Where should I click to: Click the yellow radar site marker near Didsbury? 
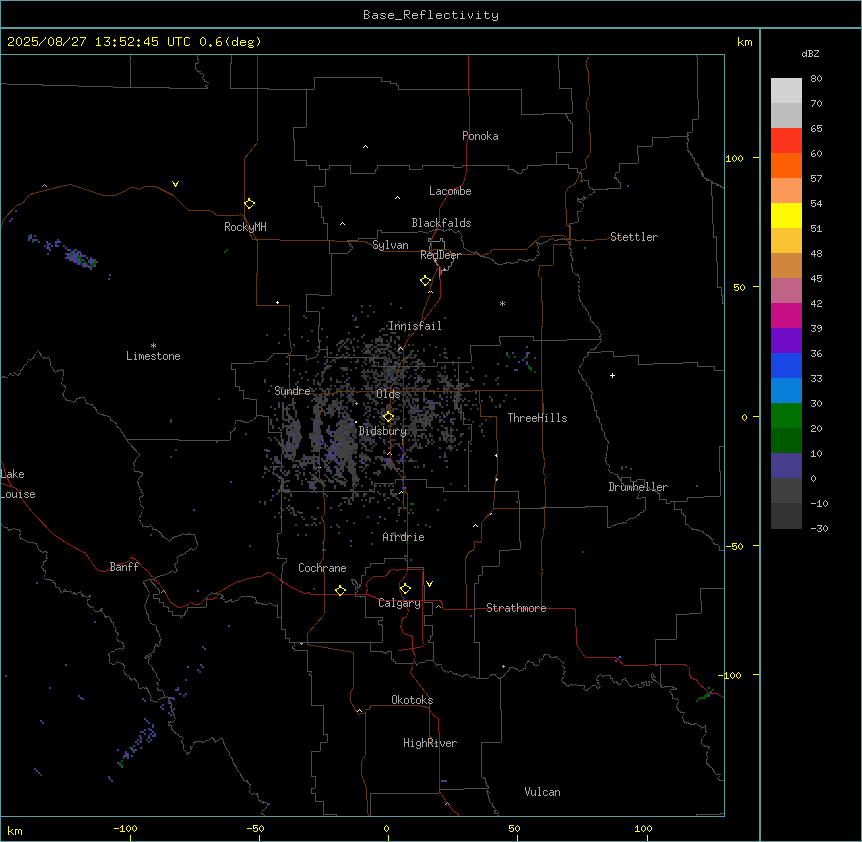tap(388, 417)
